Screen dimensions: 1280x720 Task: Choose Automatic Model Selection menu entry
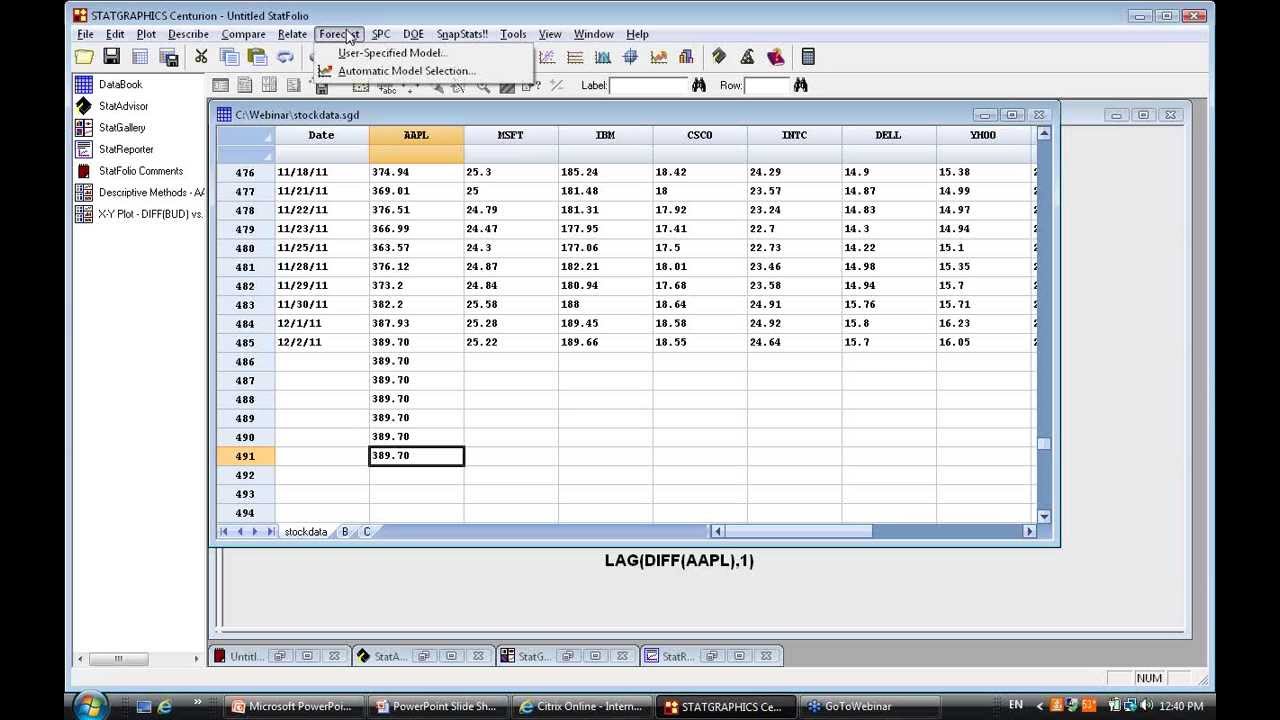pos(406,71)
